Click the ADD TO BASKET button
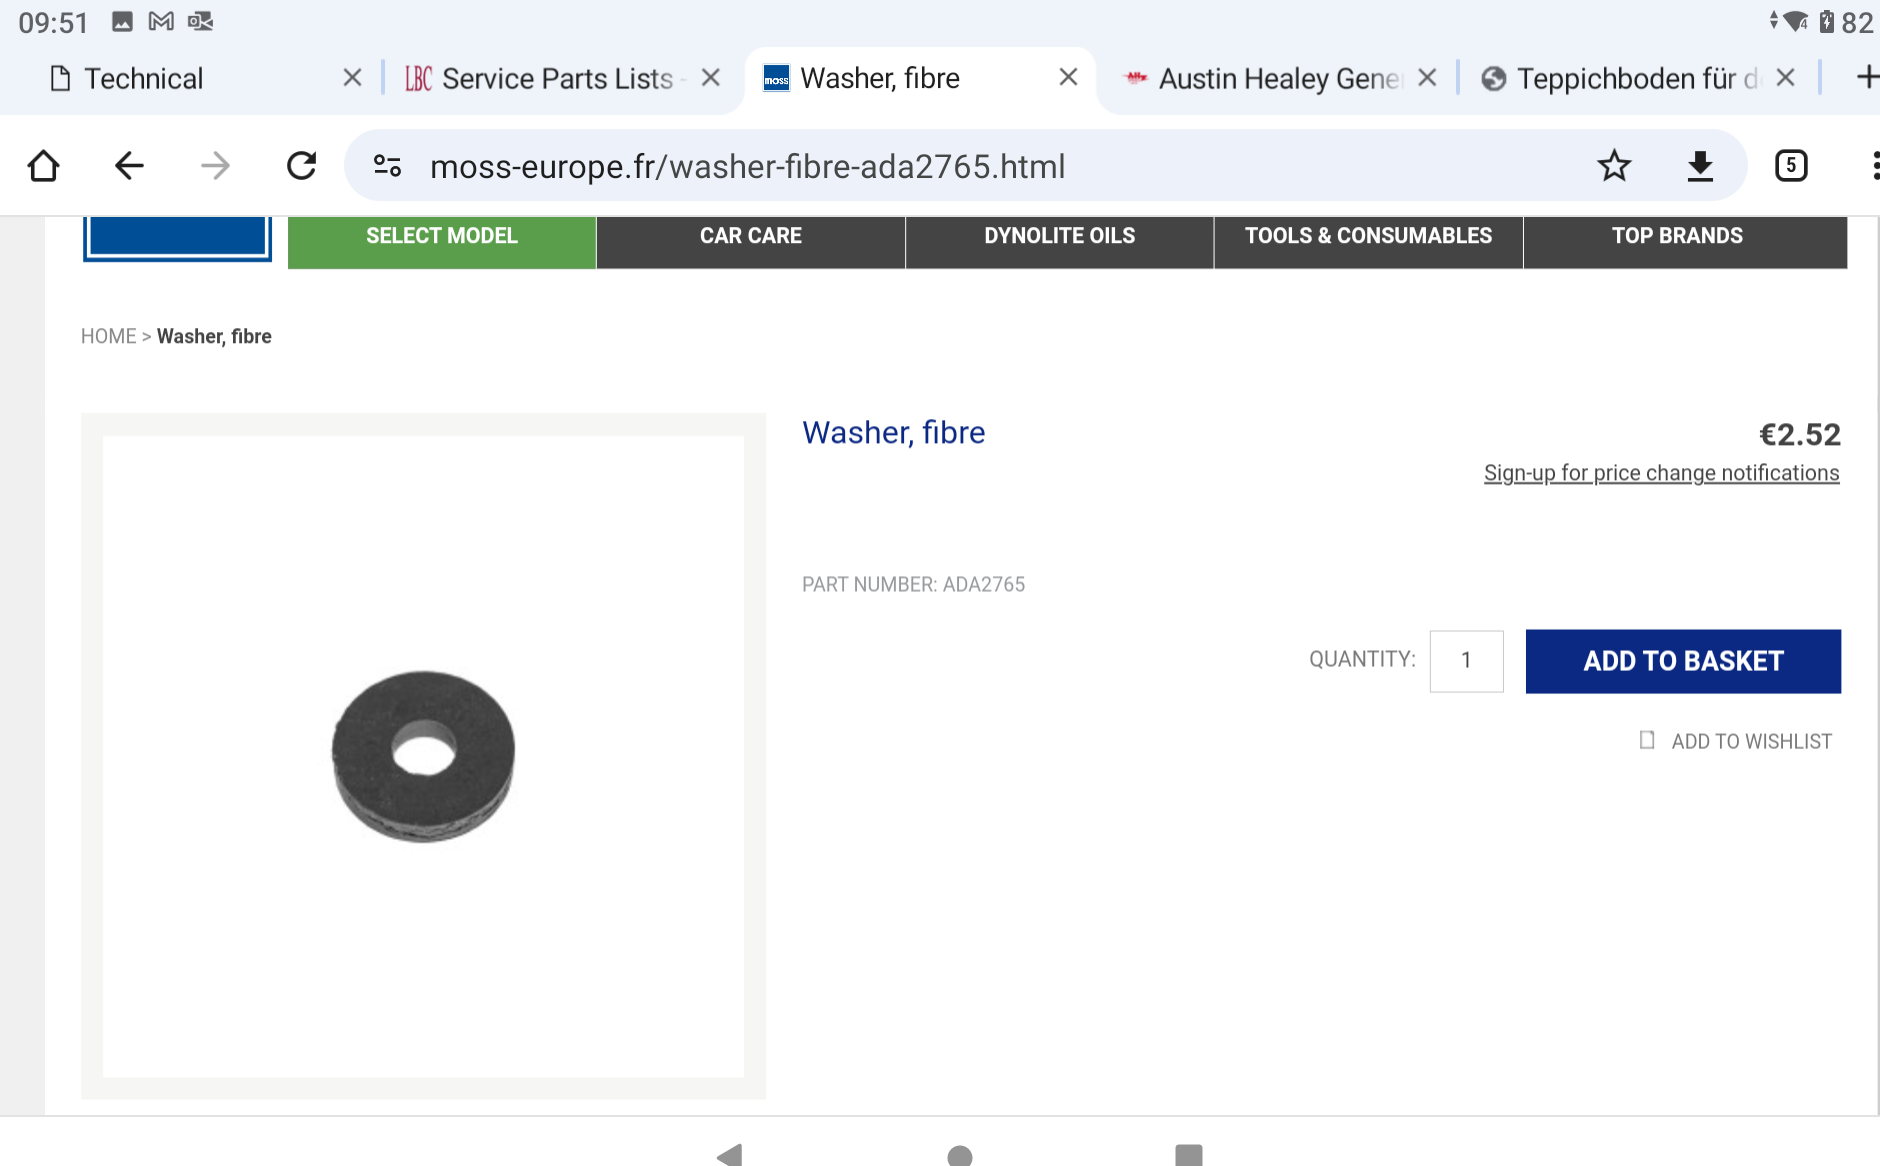 coord(1682,661)
